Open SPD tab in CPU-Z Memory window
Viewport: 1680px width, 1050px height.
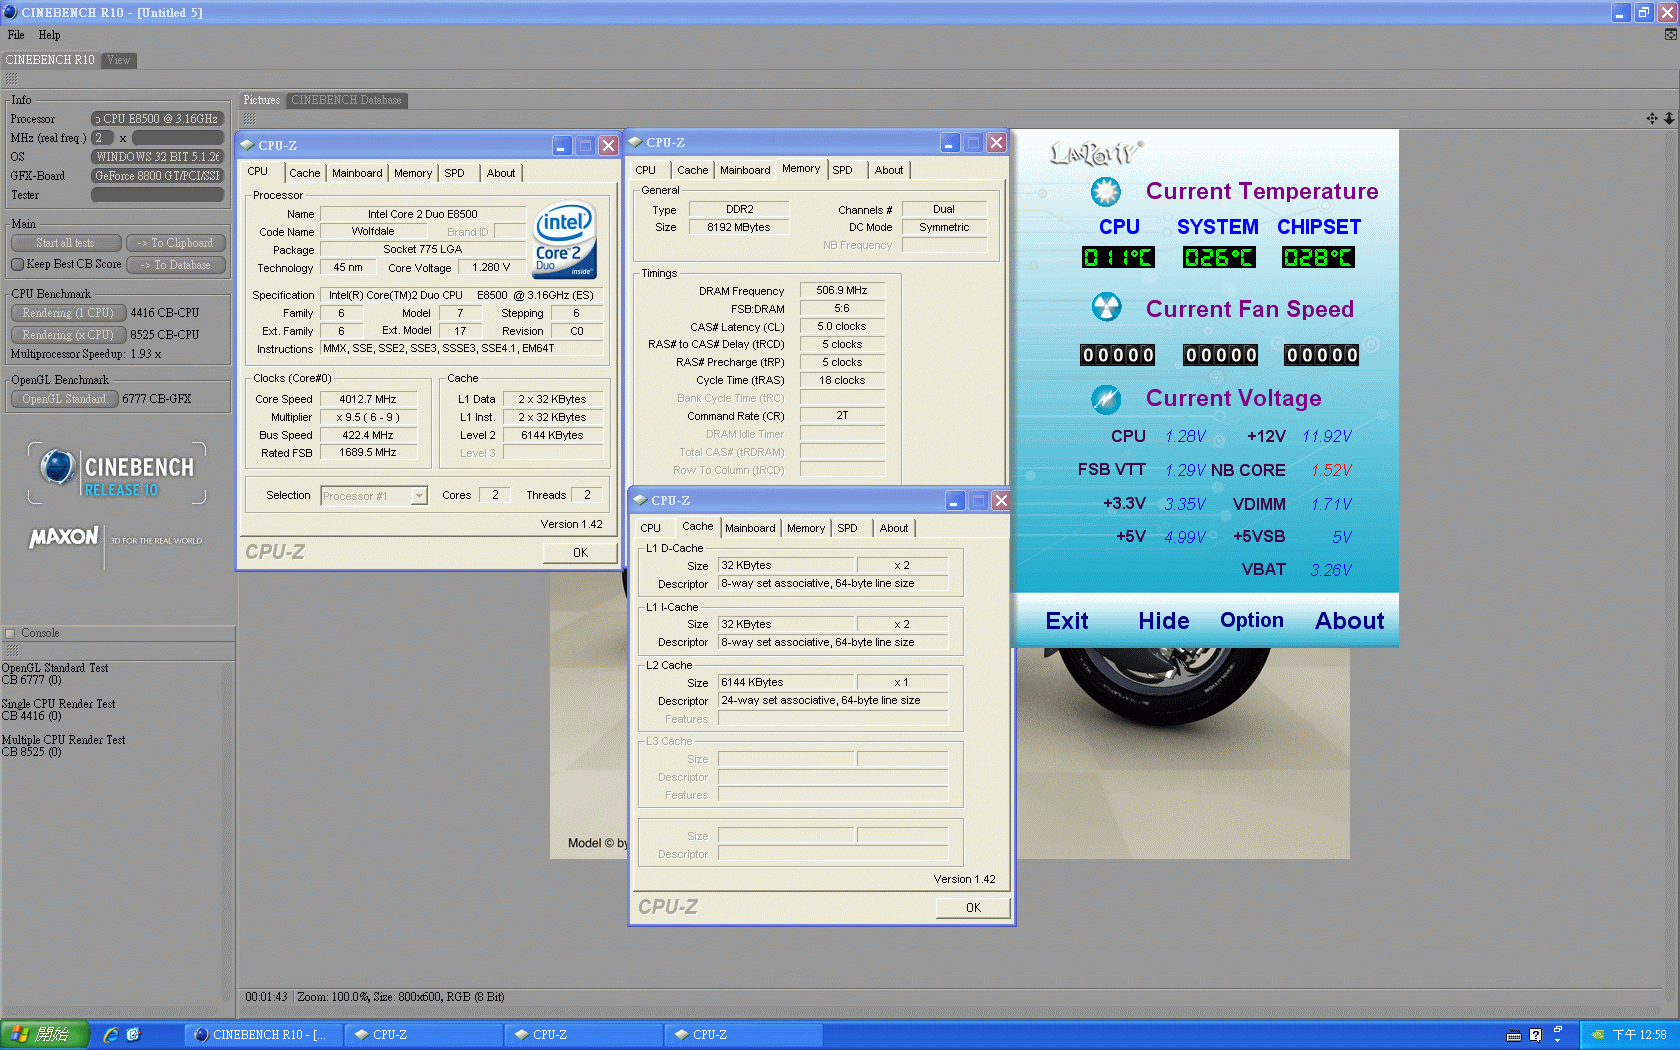pyautogui.click(x=842, y=170)
